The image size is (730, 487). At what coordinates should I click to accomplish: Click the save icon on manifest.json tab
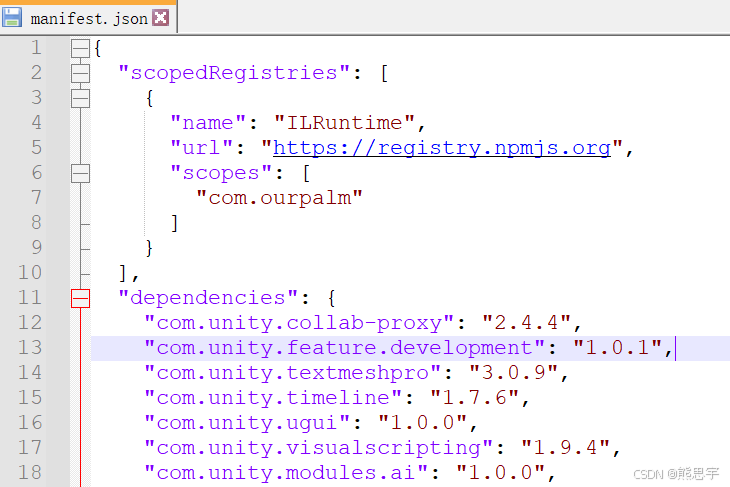(12, 17)
